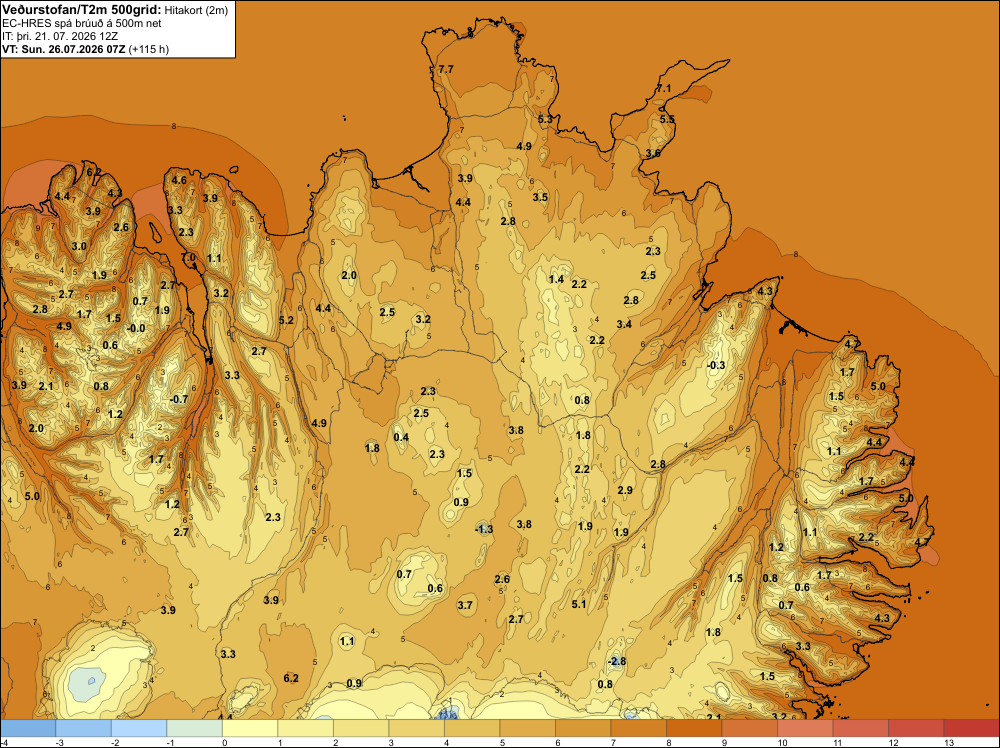
Task: Select the 5.2 temperature reading
Action: click(x=286, y=320)
